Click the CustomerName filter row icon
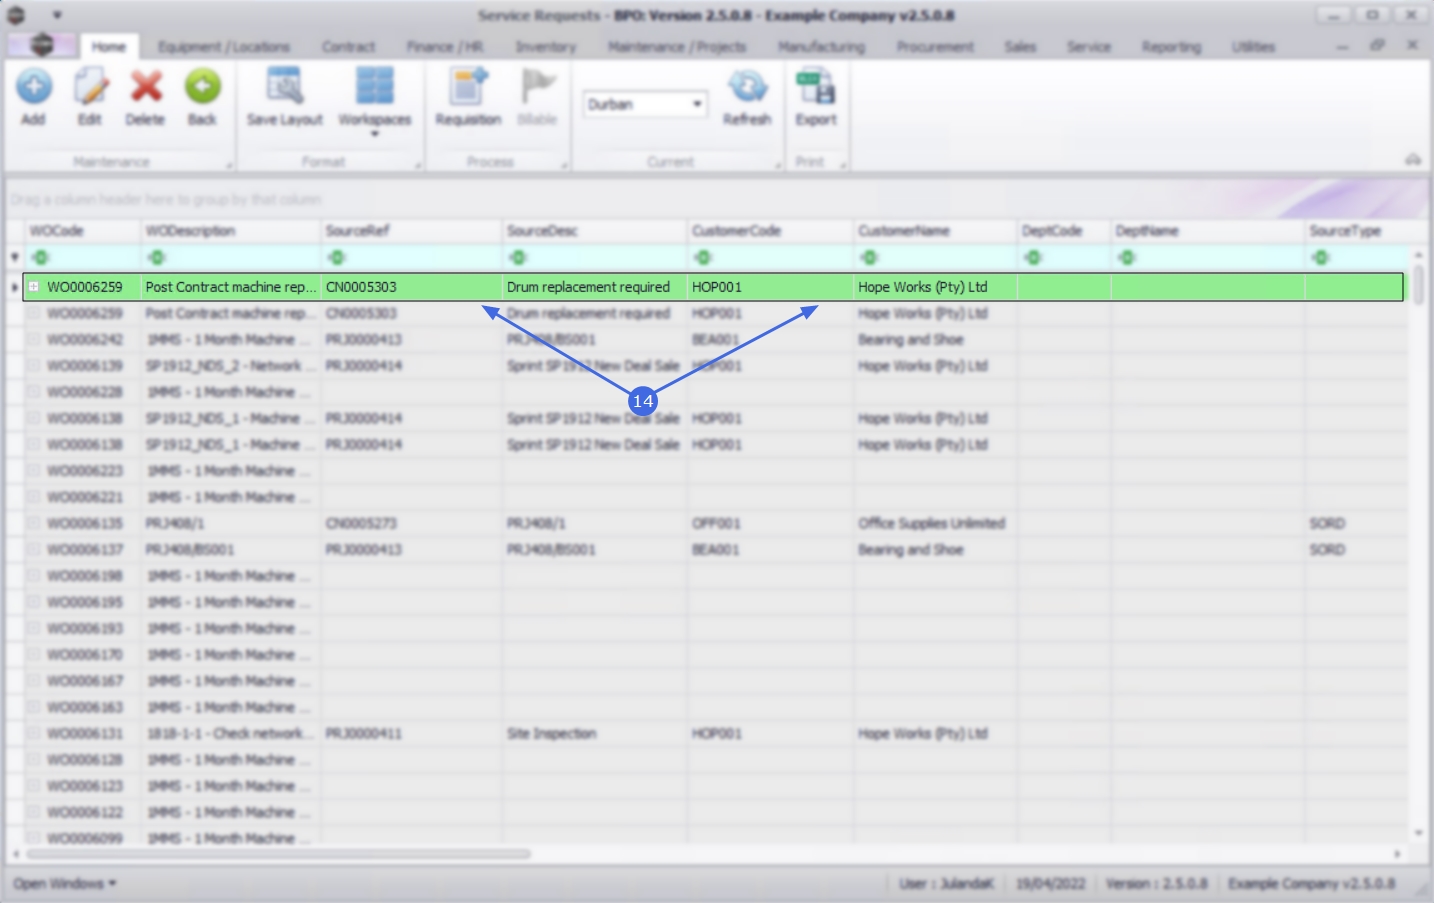The image size is (1434, 903). click(x=869, y=258)
